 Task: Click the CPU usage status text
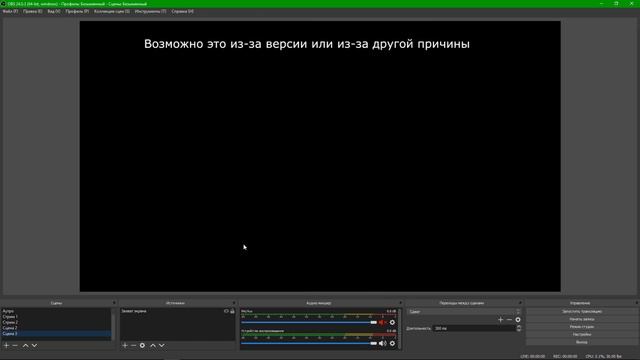[x=604, y=356]
